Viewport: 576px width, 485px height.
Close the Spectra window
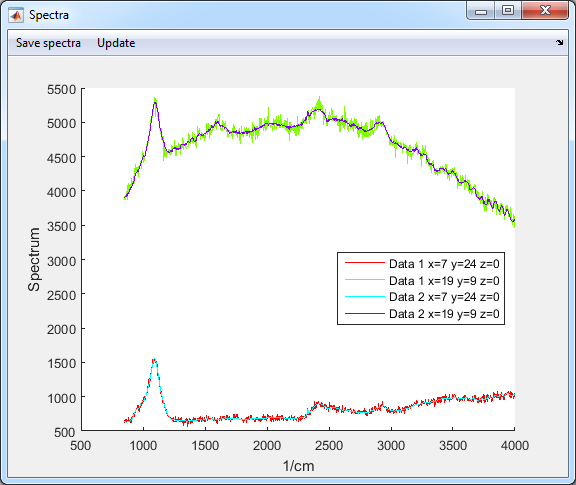point(545,10)
